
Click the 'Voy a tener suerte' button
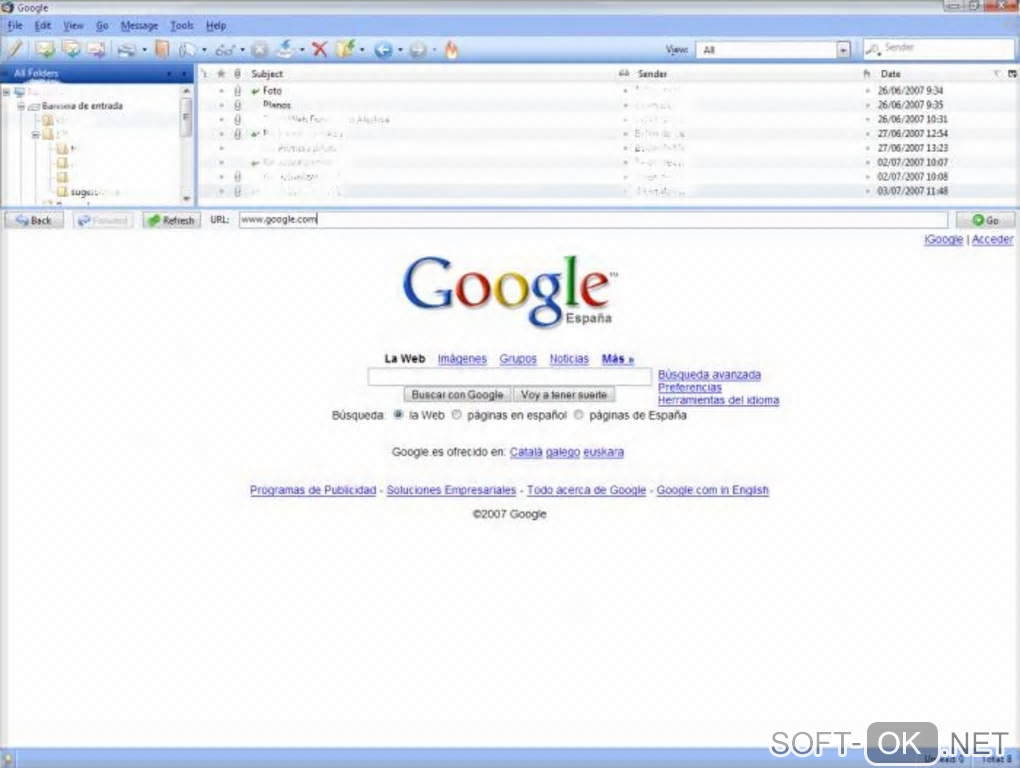point(564,395)
